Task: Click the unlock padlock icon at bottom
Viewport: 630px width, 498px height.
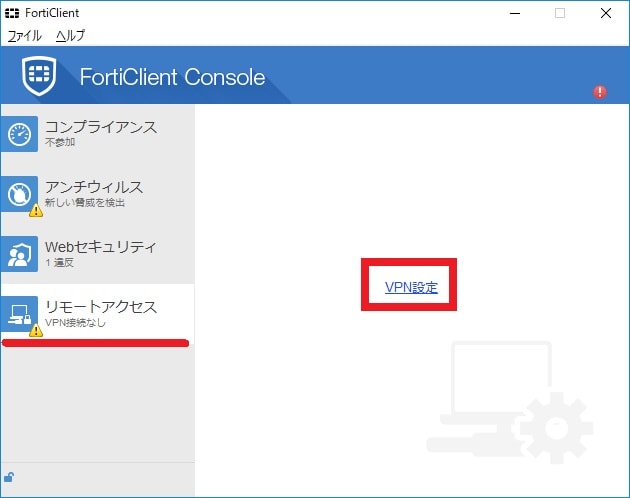Action: [9, 477]
